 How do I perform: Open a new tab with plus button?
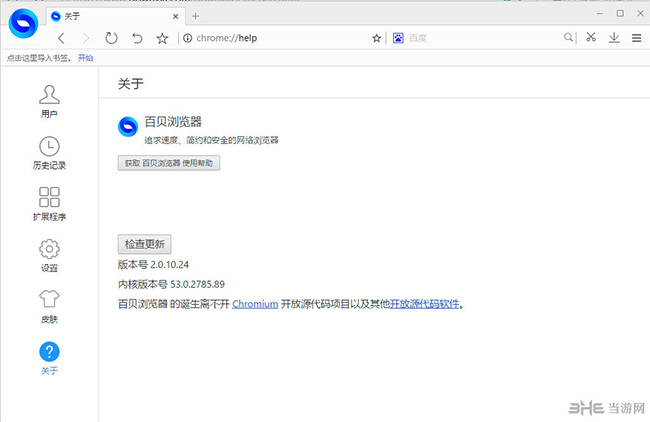196,16
